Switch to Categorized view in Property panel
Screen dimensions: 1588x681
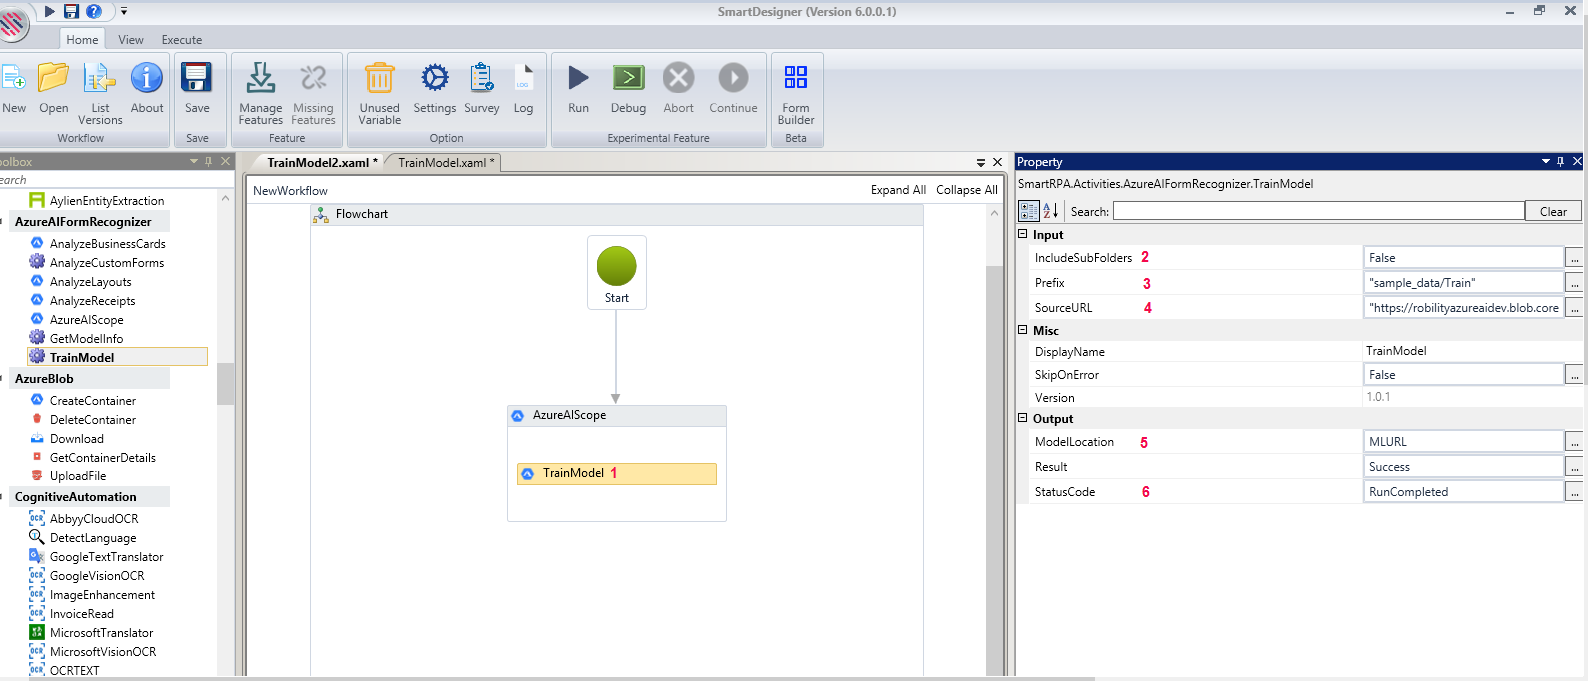(1029, 211)
